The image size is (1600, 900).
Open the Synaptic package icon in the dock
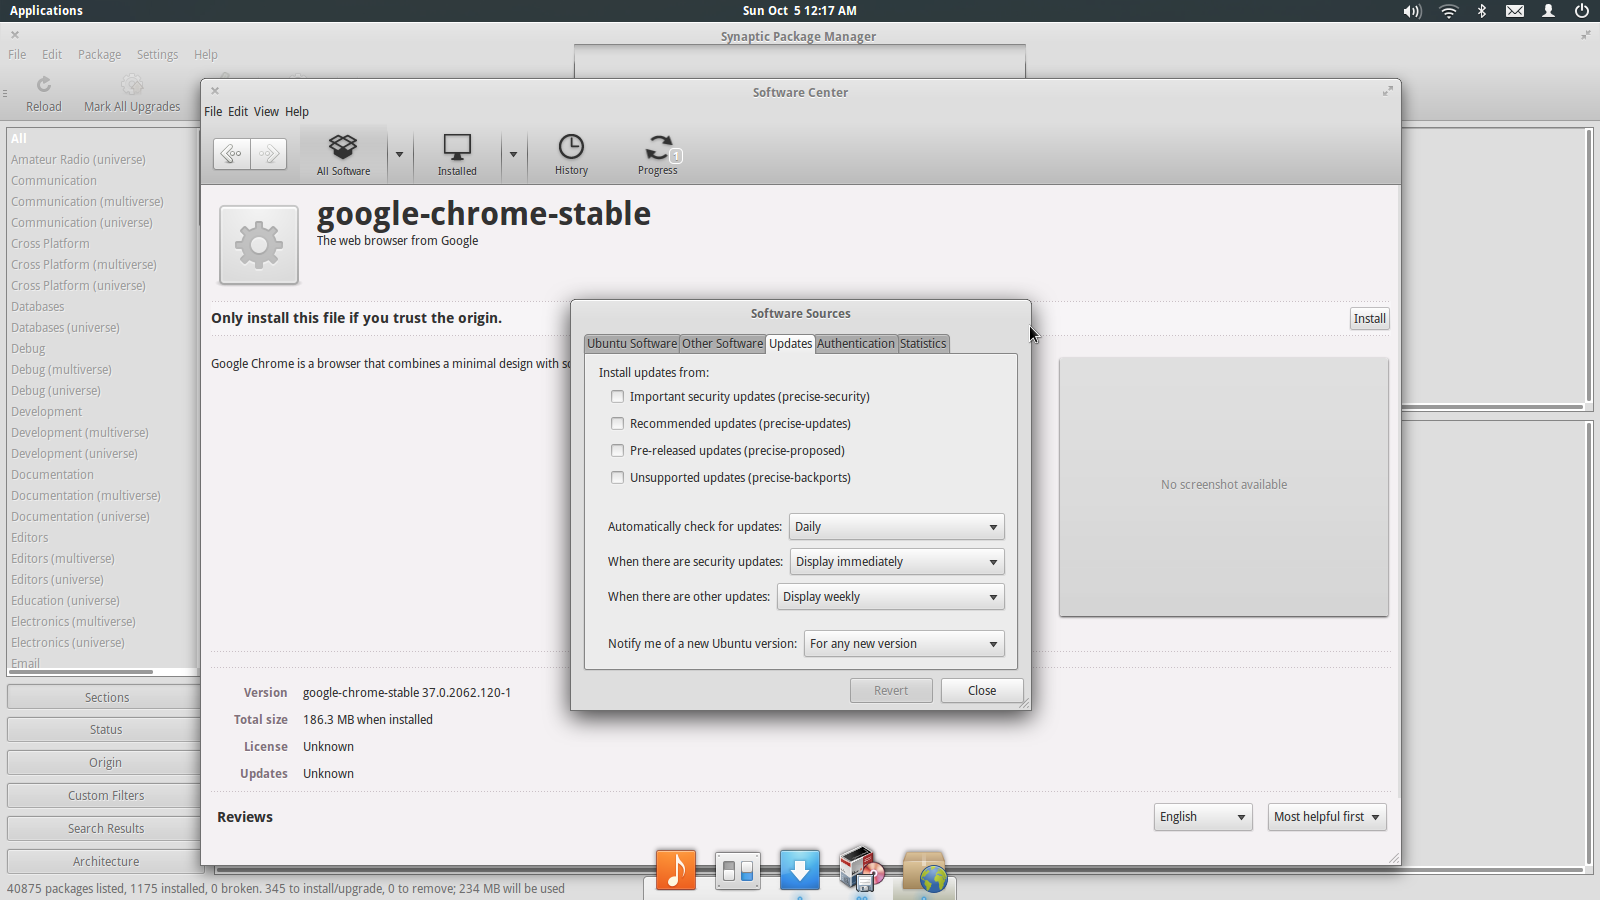pyautogui.click(x=861, y=868)
